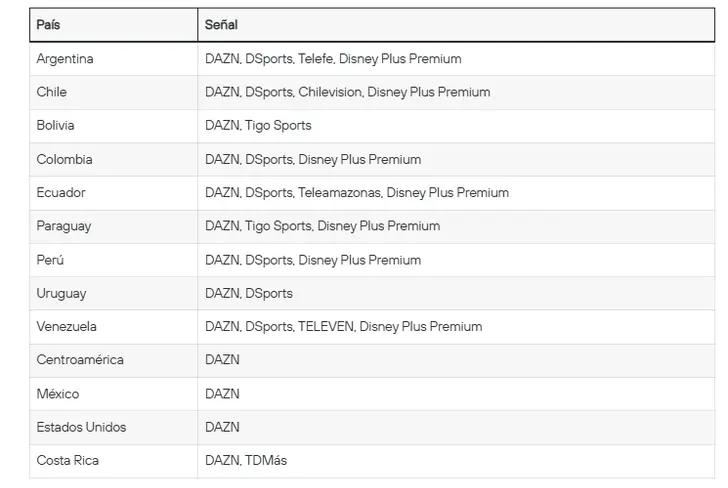Select the México country cell
Image resolution: width=728 pixels, height=488 pixels.
pos(57,394)
